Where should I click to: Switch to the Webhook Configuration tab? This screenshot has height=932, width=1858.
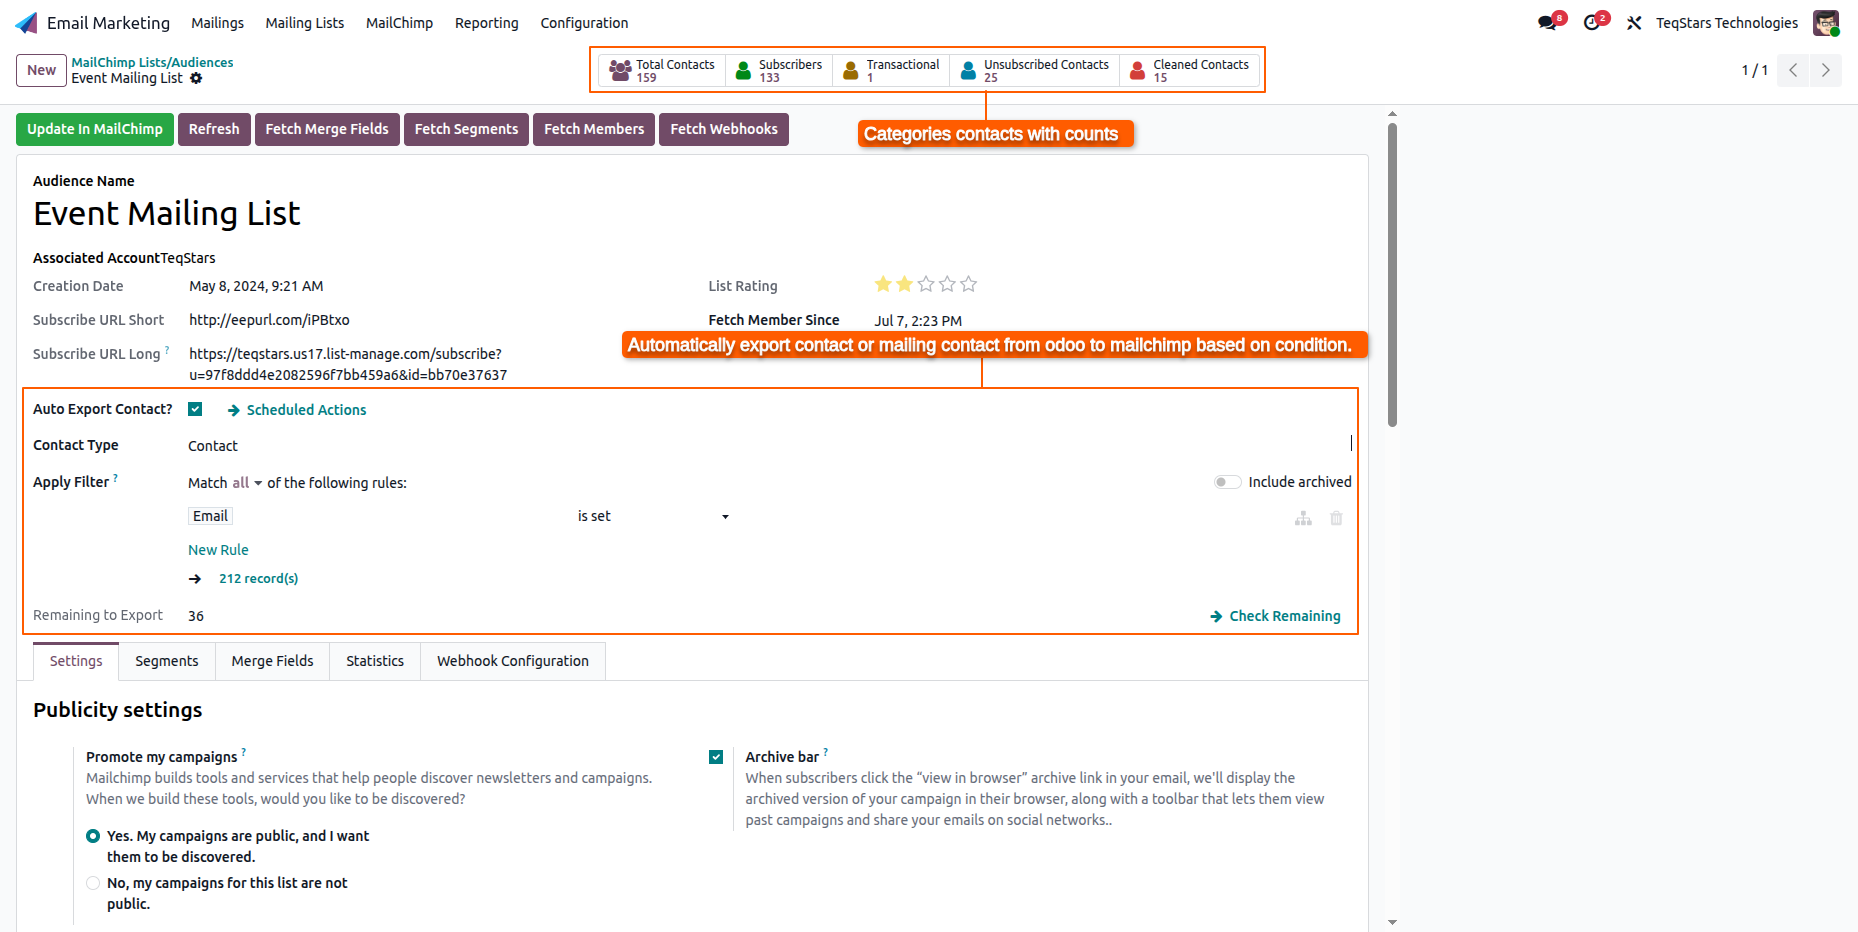point(513,661)
